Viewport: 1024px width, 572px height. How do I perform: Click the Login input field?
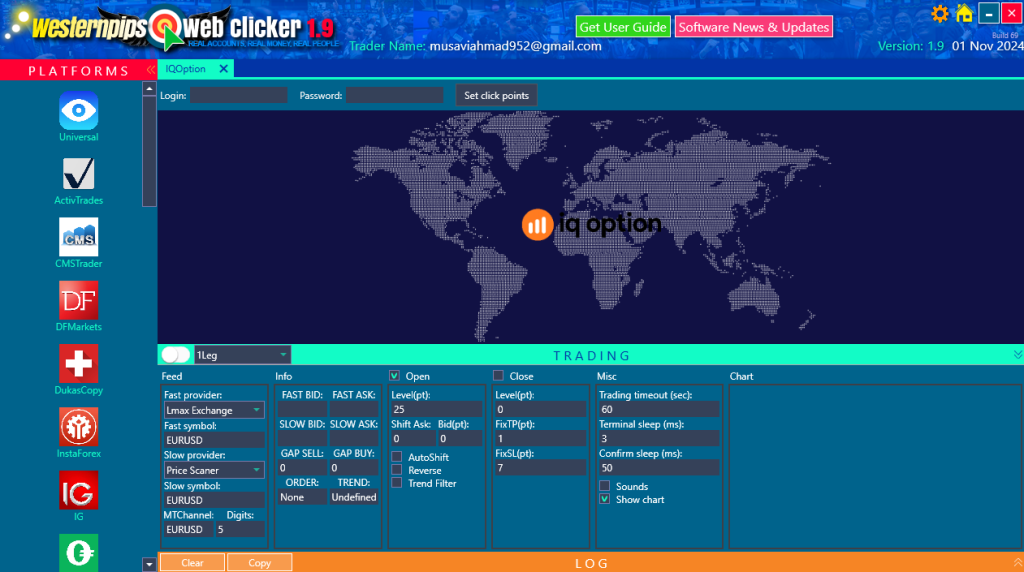pos(238,95)
